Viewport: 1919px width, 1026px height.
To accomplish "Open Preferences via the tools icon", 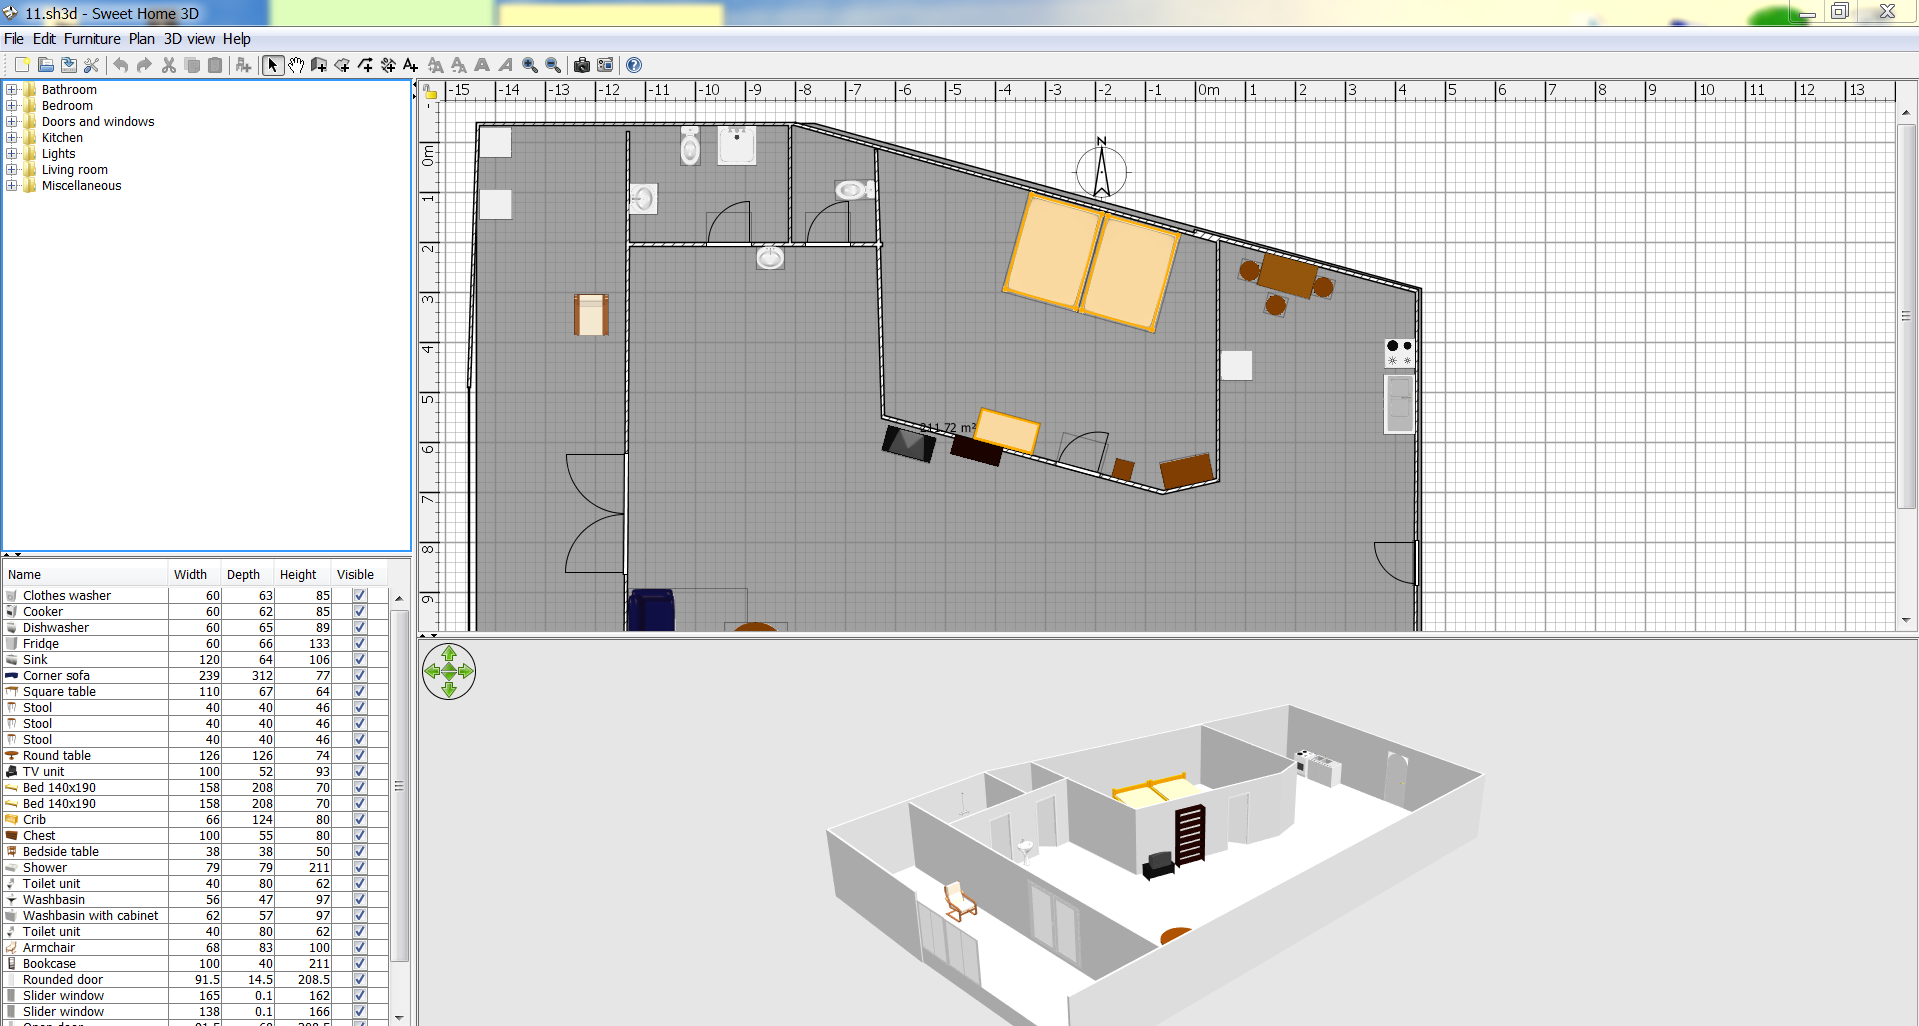I will [x=91, y=65].
